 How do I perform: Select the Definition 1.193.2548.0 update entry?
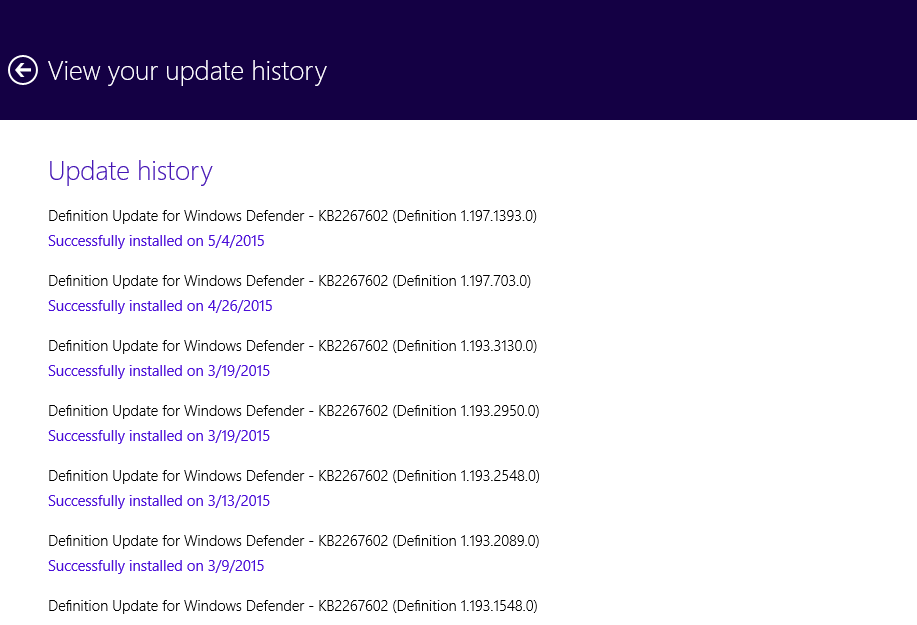click(294, 475)
